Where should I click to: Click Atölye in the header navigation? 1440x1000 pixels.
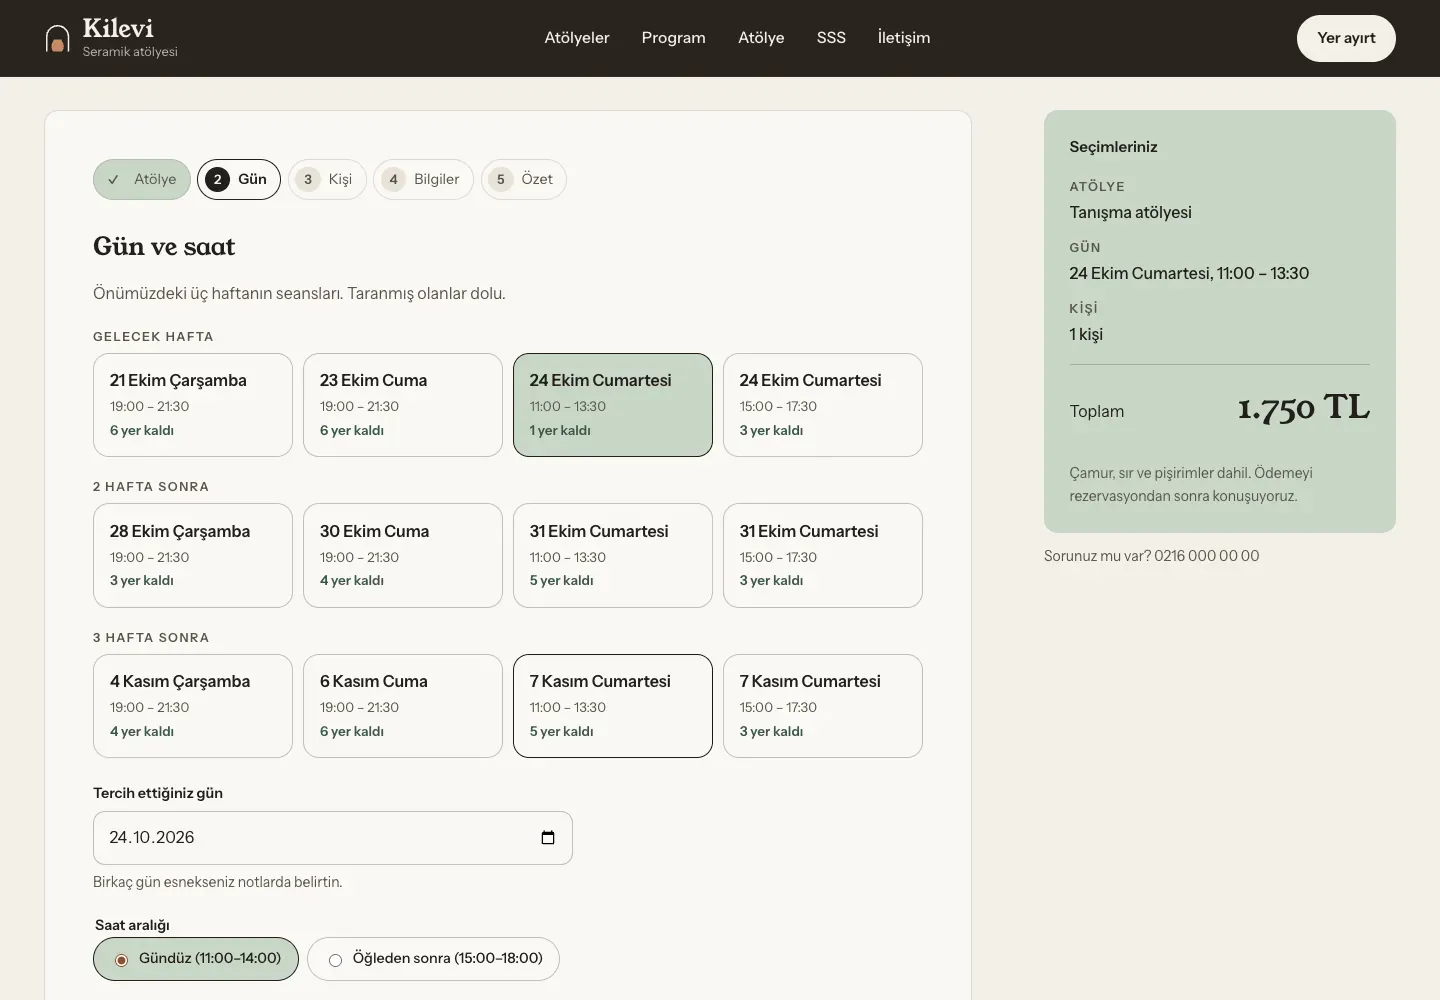point(761,38)
